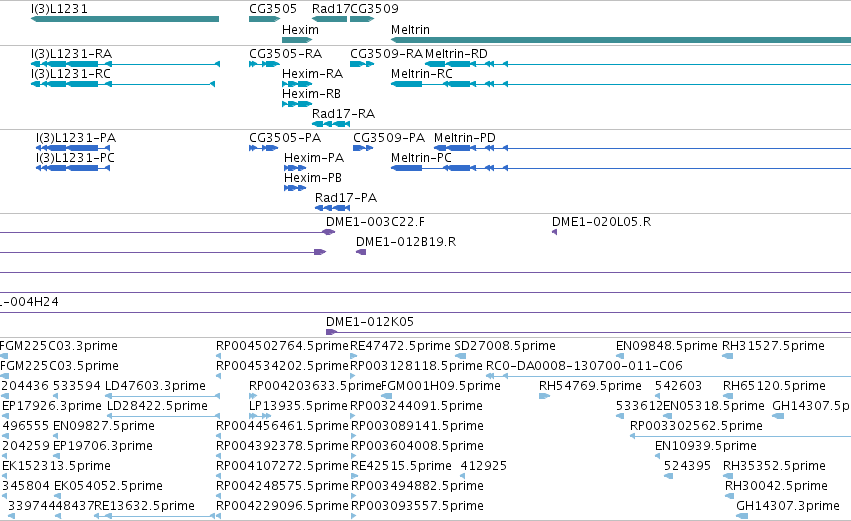Image resolution: width=851 pixels, height=521 pixels.
Task: Open EST EP19706.3prime
Action: (103, 446)
